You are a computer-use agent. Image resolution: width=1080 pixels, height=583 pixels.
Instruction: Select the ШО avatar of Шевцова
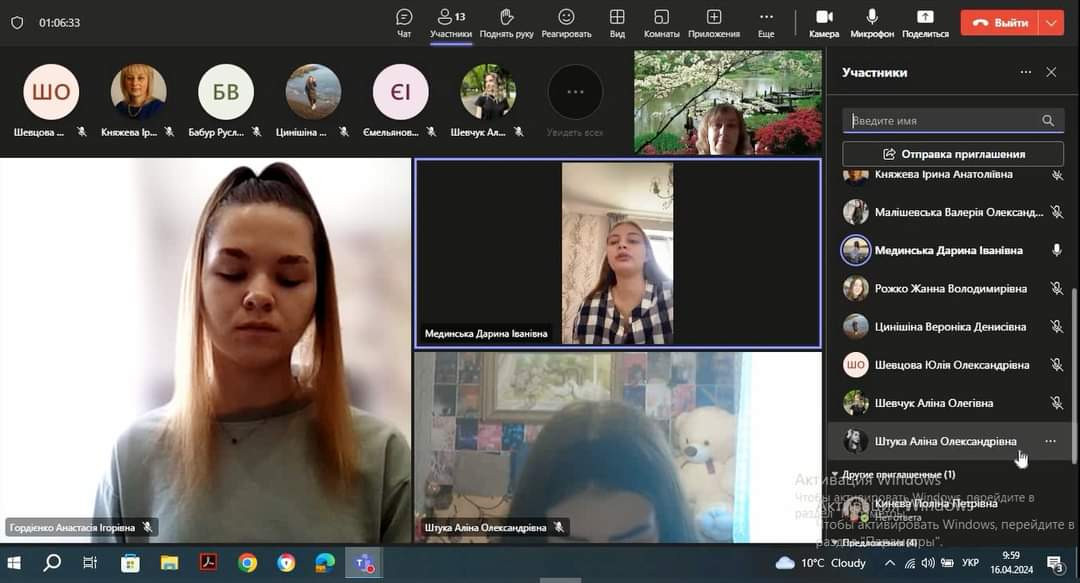pyautogui.click(x=51, y=92)
